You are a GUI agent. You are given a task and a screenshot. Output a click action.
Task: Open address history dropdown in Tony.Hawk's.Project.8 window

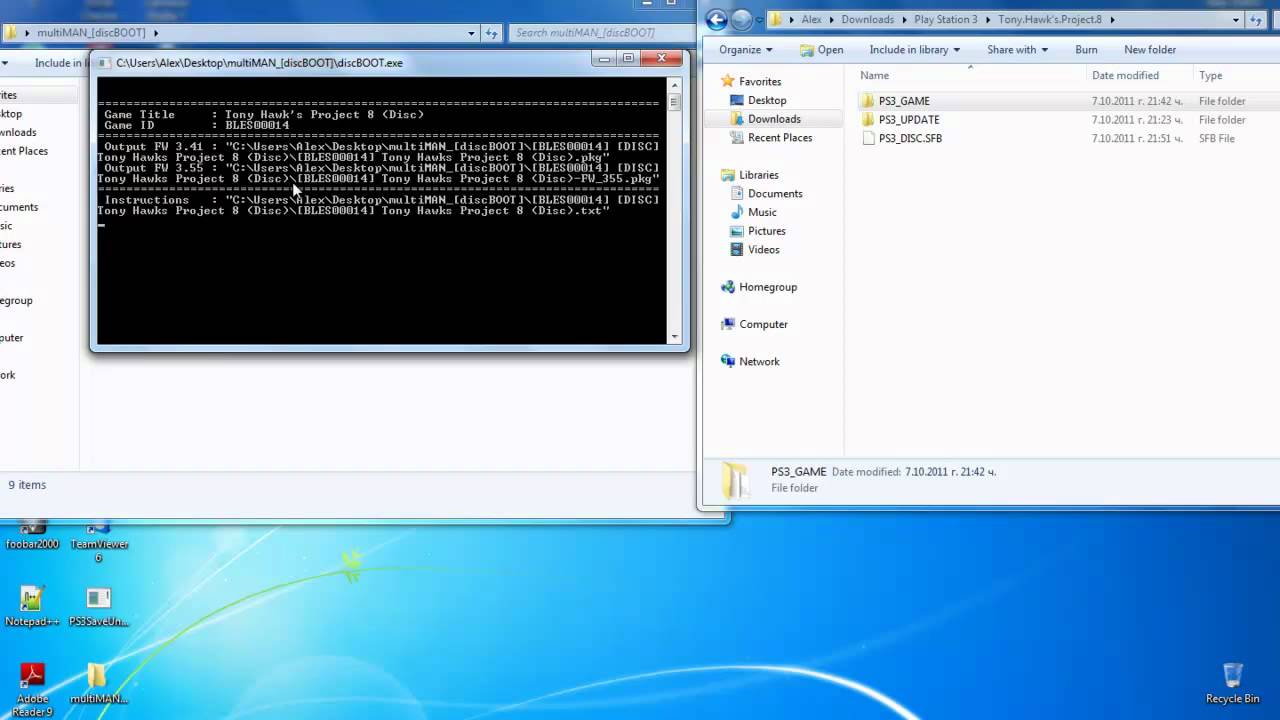point(1236,20)
